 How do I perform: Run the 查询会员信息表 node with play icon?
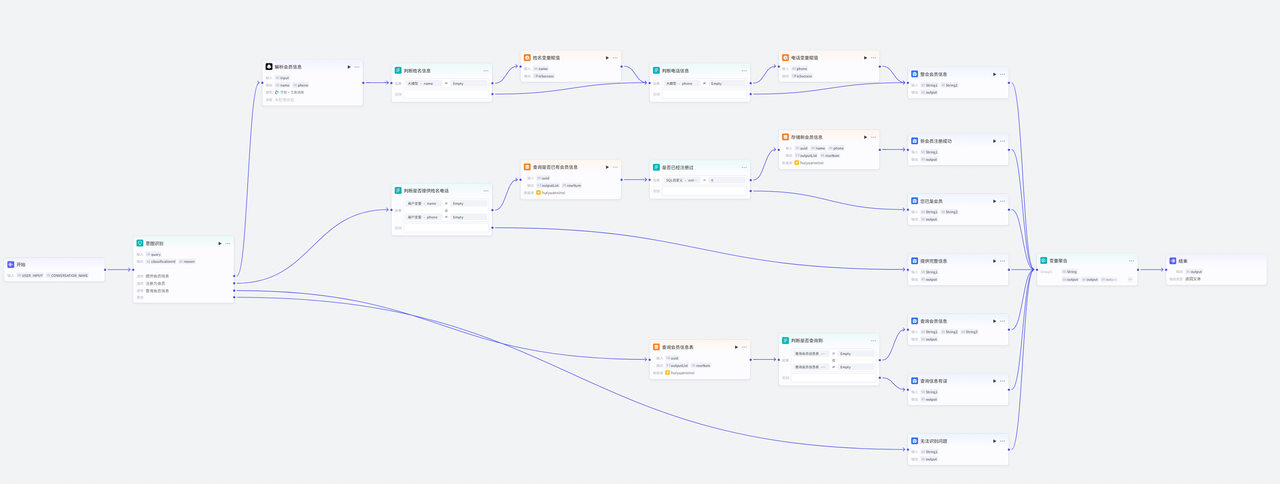pos(736,347)
